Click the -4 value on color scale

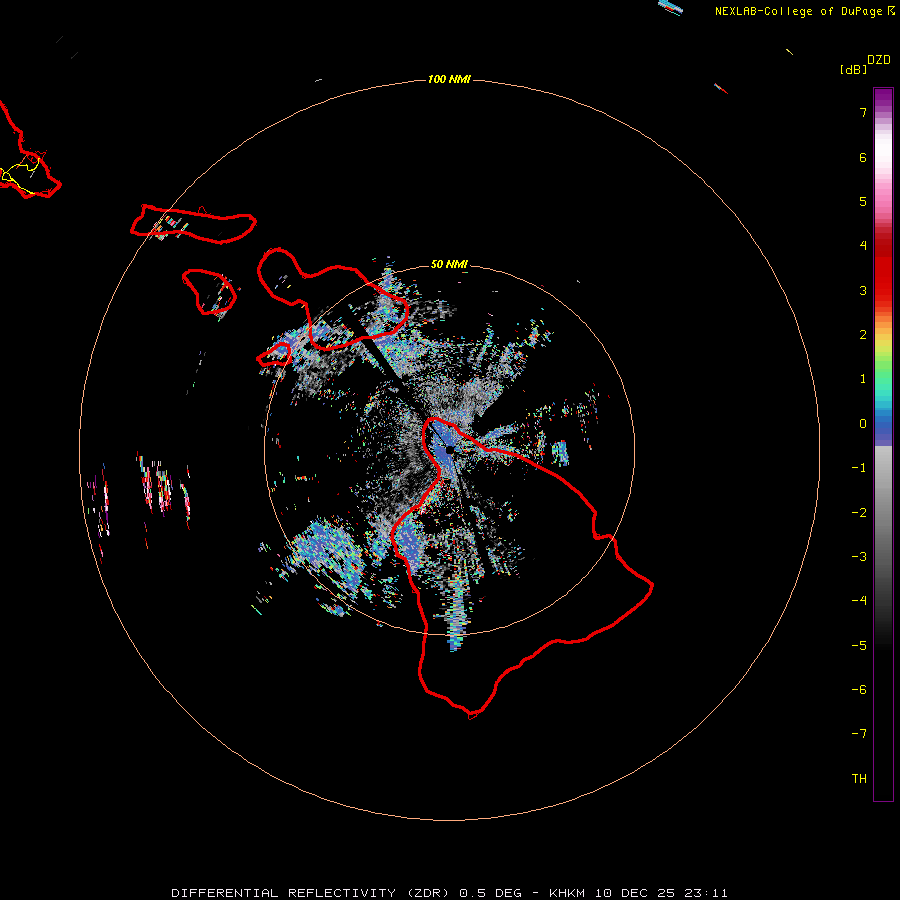(x=859, y=601)
